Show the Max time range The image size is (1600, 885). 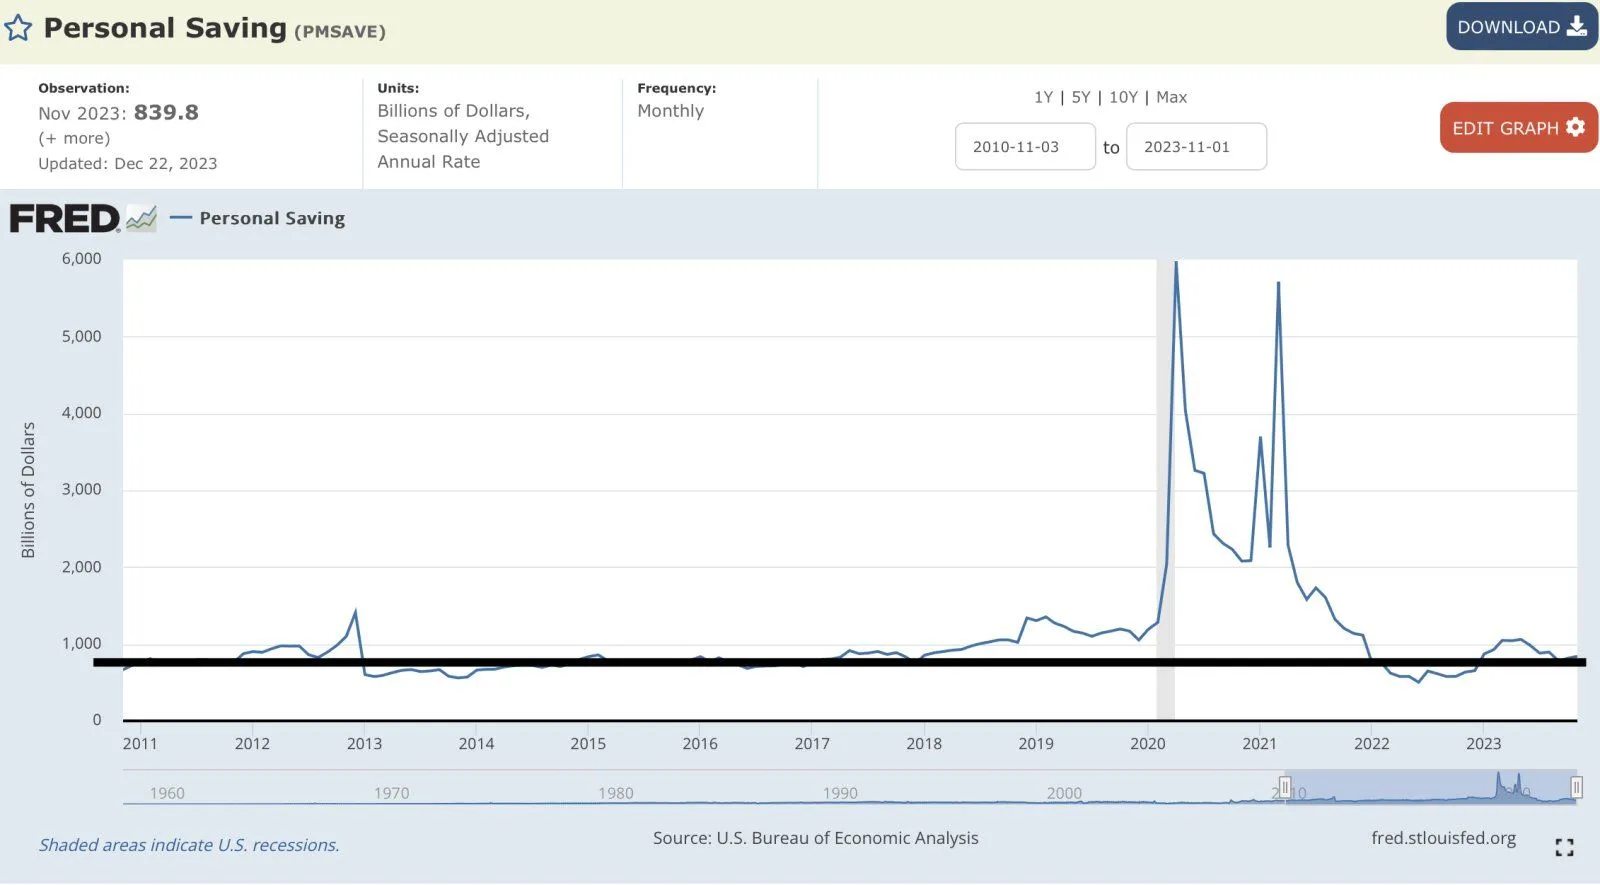1171,97
